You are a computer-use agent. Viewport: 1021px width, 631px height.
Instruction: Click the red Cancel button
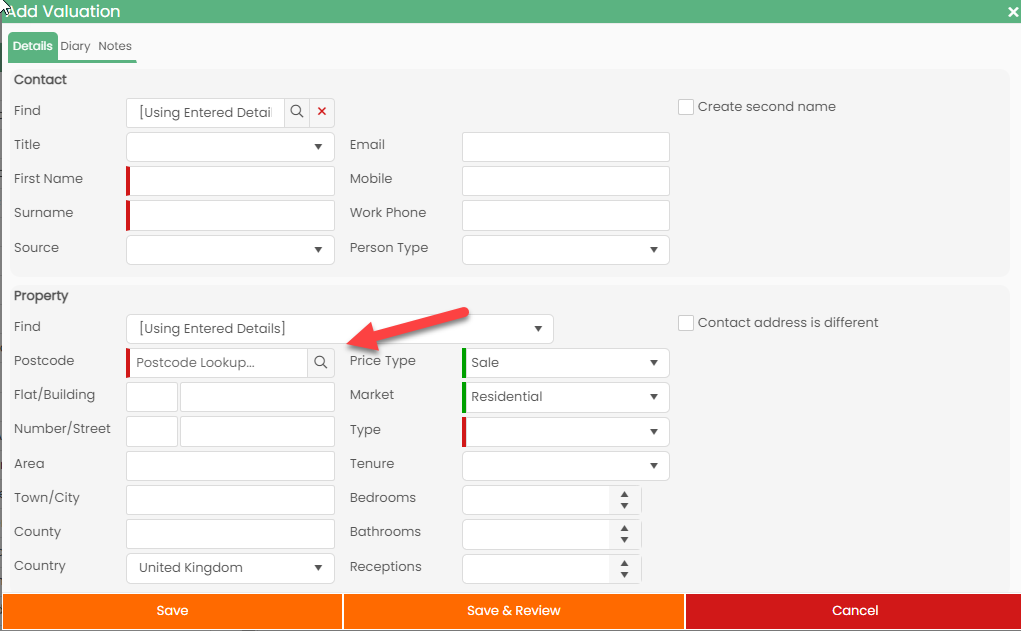coord(854,611)
